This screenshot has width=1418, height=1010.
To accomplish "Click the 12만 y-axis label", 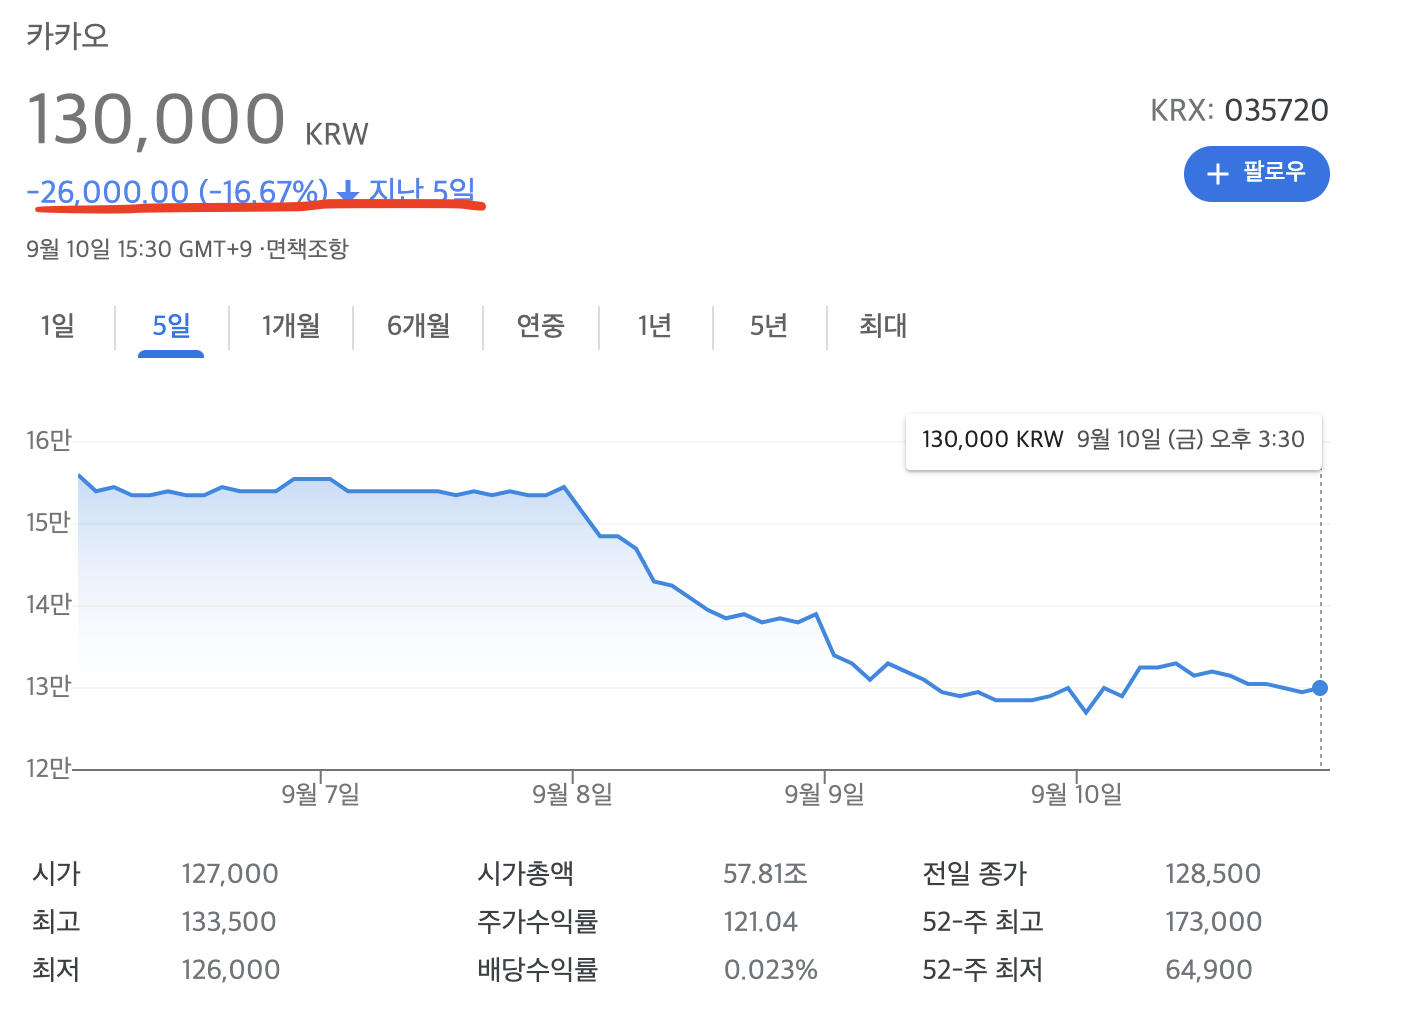I will point(49,769).
